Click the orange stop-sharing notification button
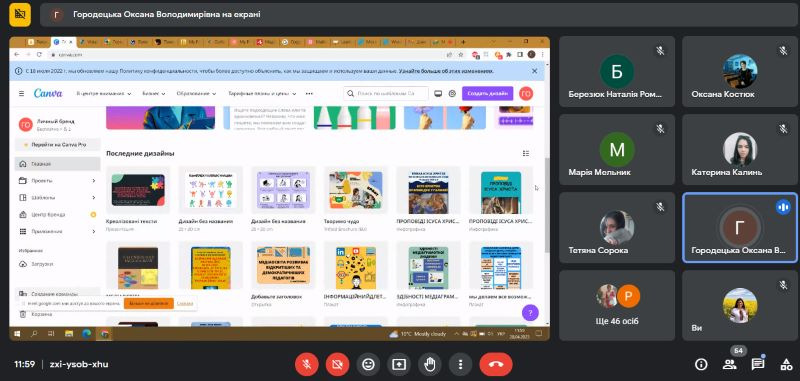The height and width of the screenshot is (381, 800). pyautogui.click(x=148, y=303)
